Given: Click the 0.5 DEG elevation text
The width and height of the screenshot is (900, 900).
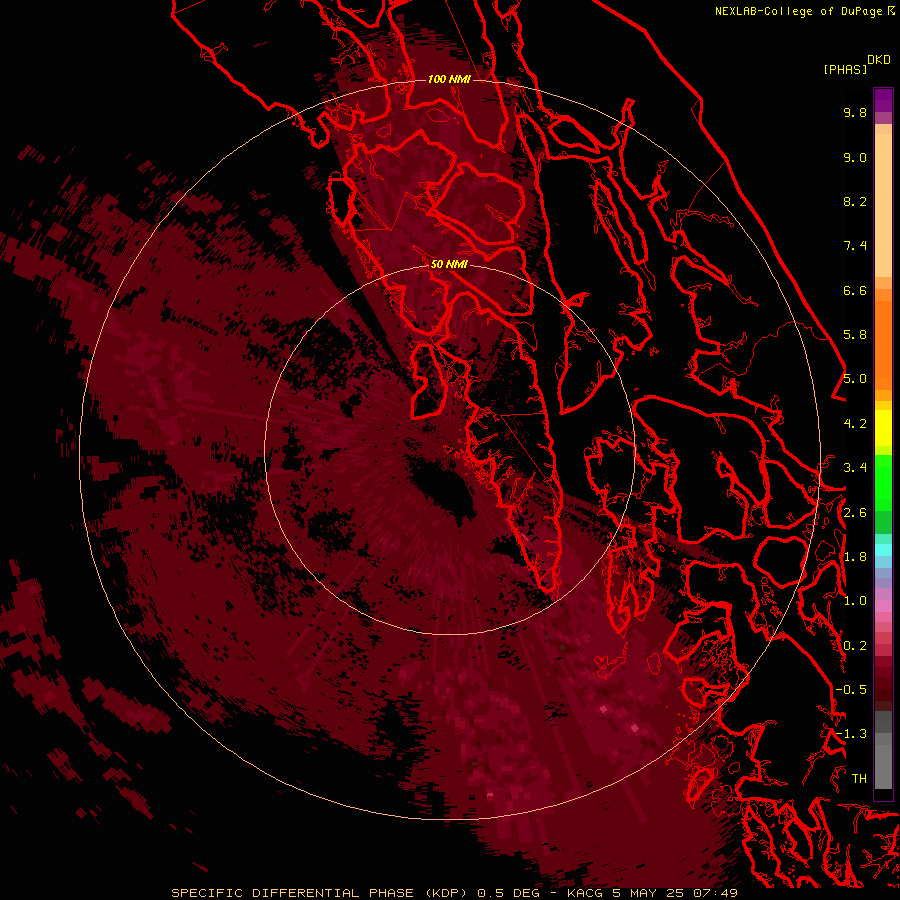Looking at the screenshot, I should tap(509, 893).
